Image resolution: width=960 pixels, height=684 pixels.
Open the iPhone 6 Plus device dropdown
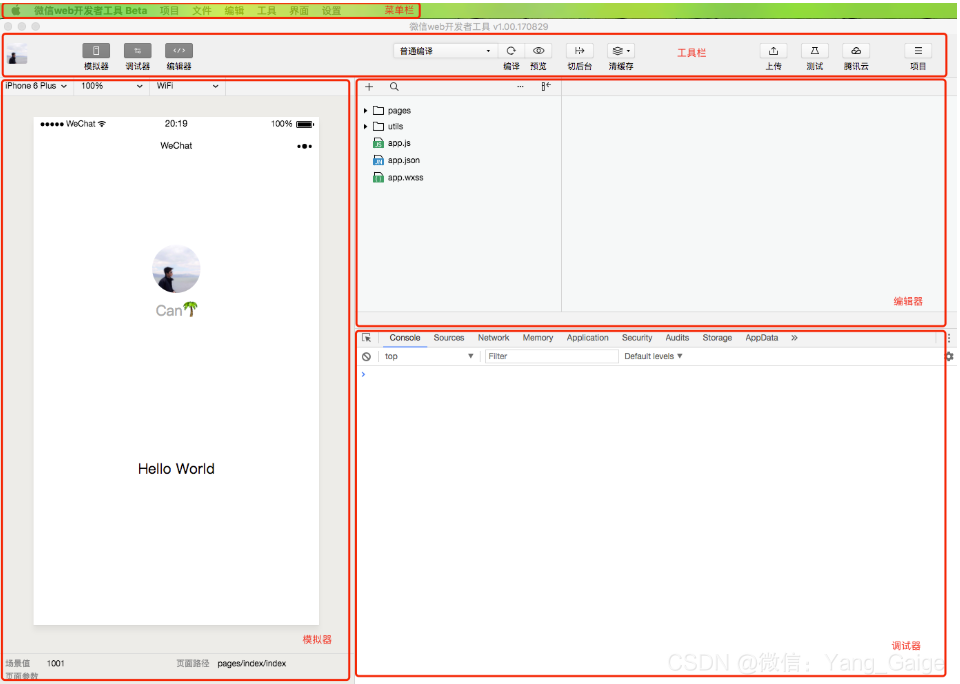point(36,86)
